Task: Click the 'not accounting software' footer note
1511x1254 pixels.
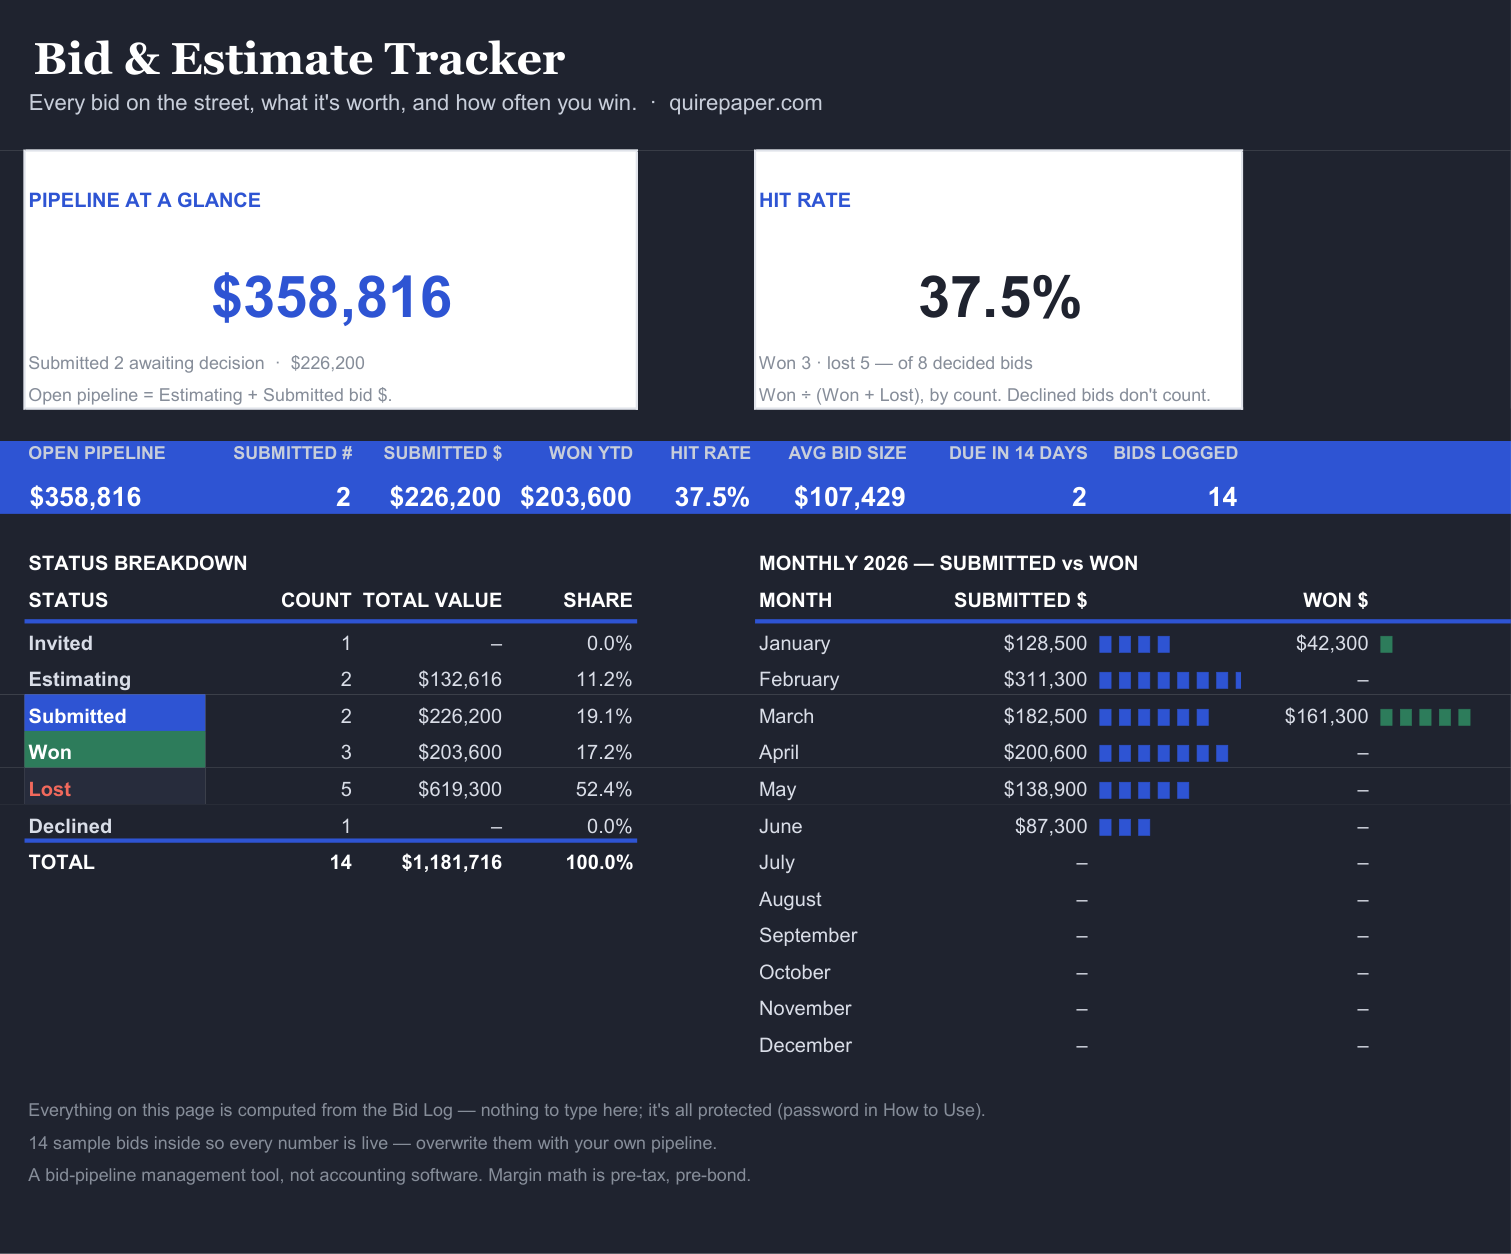Action: (x=389, y=1175)
